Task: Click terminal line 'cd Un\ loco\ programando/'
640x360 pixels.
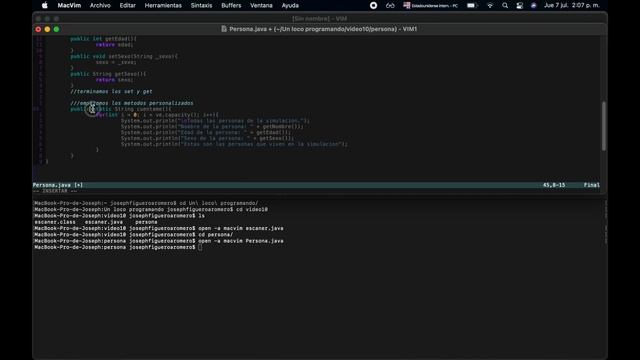Action: [x=146, y=203]
